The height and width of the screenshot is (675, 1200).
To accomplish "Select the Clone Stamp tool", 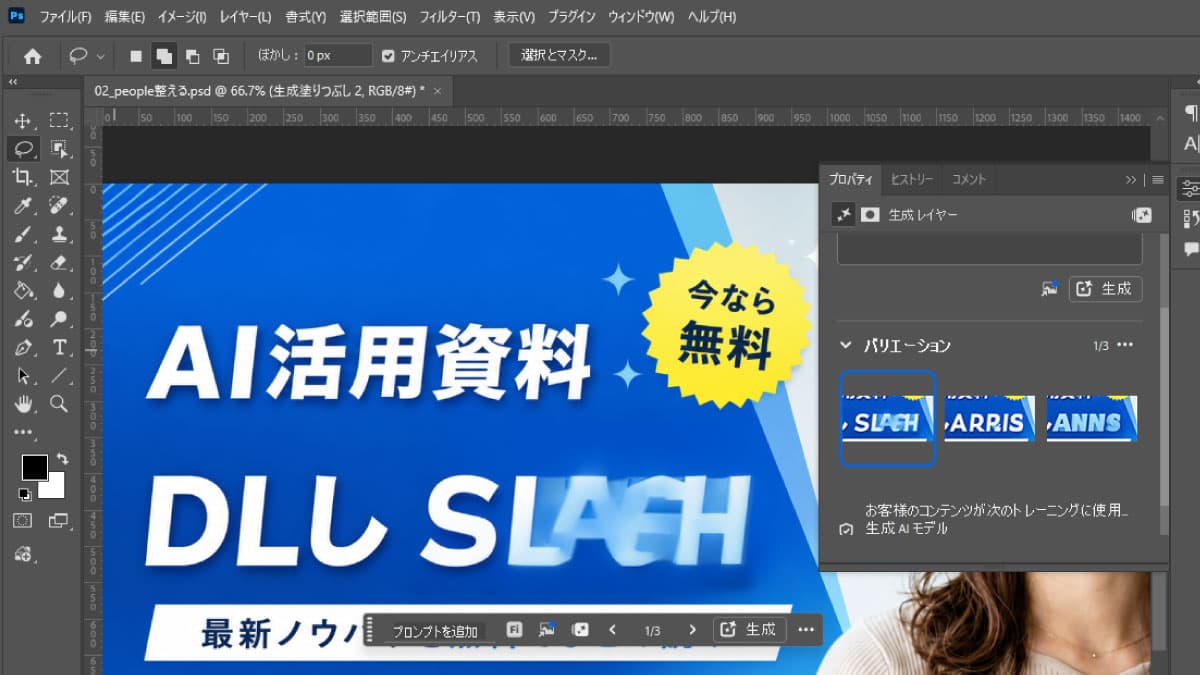I will click(x=59, y=234).
